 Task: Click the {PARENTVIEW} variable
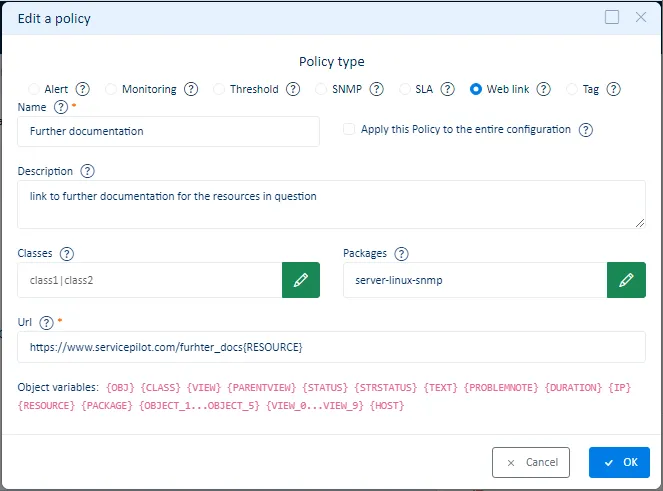(262, 387)
